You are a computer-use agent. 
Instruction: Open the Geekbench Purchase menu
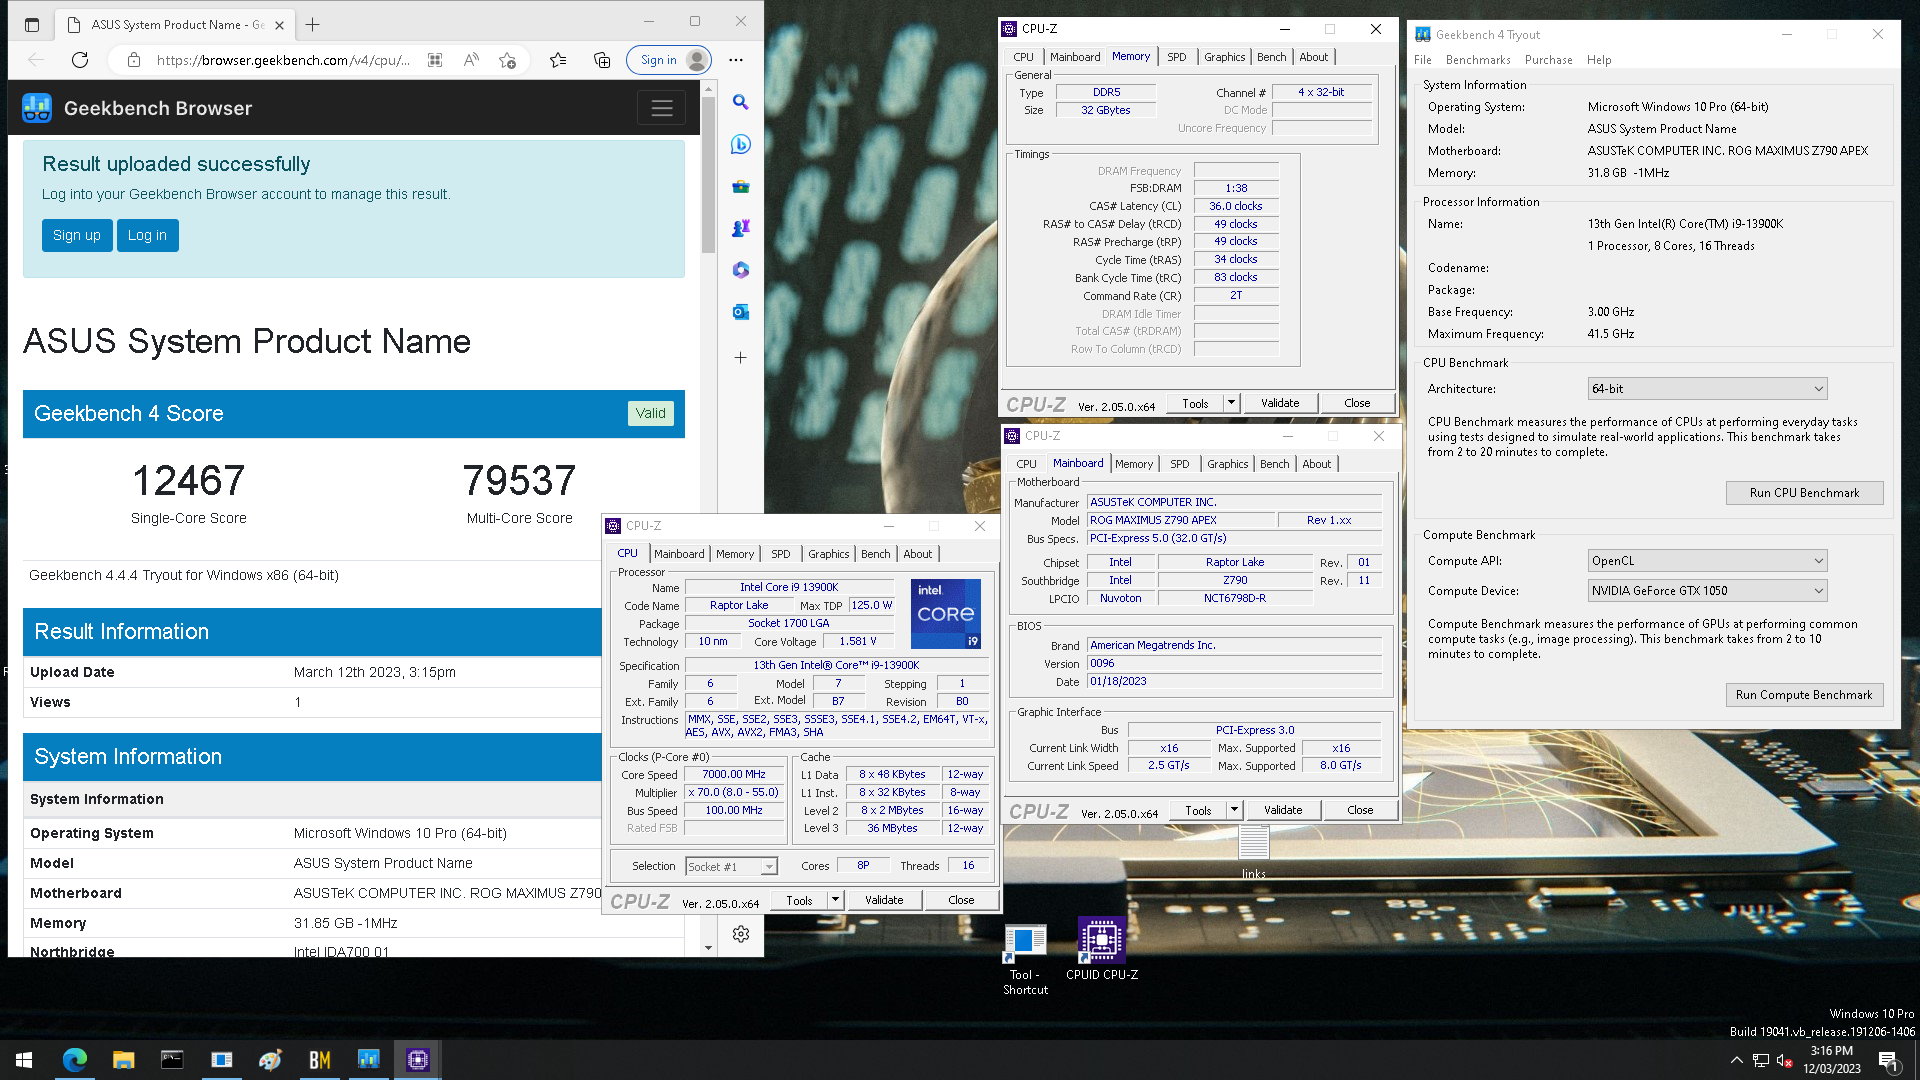point(1548,60)
